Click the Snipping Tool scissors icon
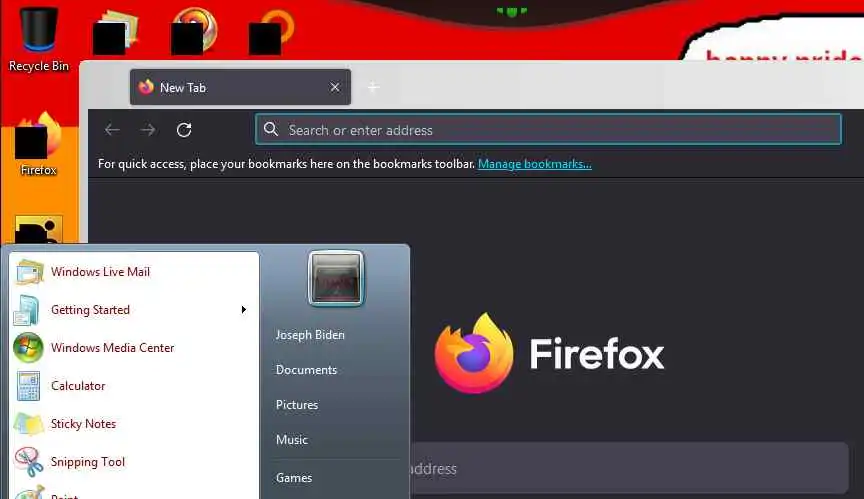 (29, 462)
